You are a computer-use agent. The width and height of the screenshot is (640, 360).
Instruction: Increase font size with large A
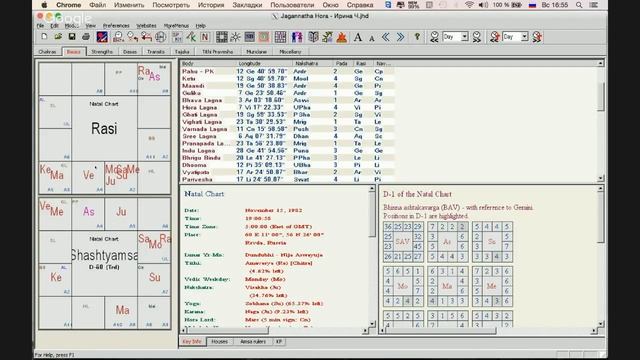[x=358, y=37]
